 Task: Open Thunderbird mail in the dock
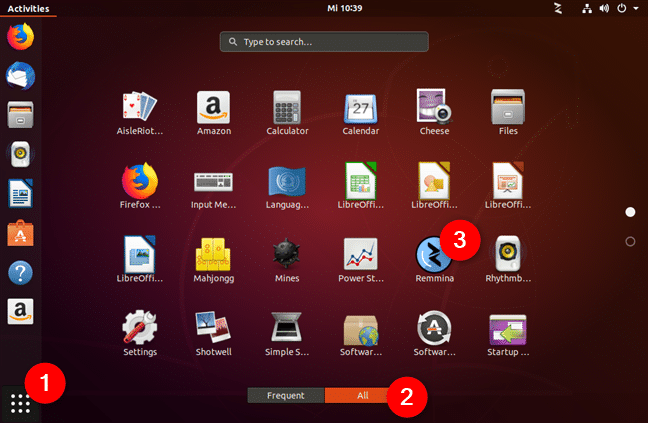[x=20, y=76]
